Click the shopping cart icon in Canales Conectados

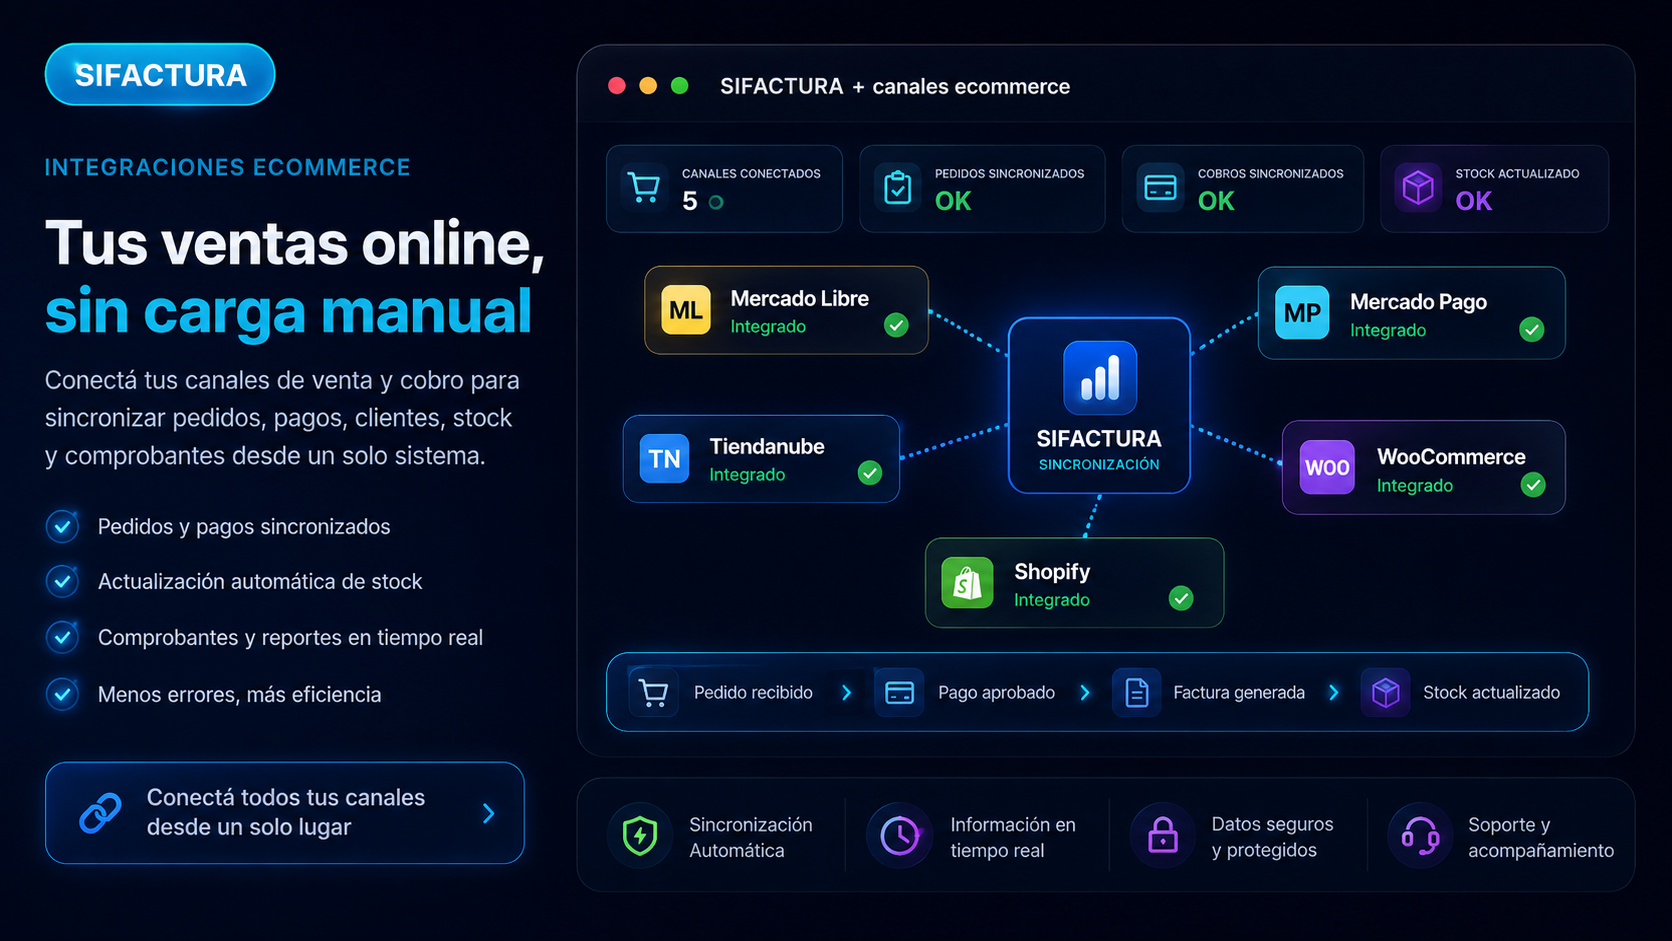644,188
